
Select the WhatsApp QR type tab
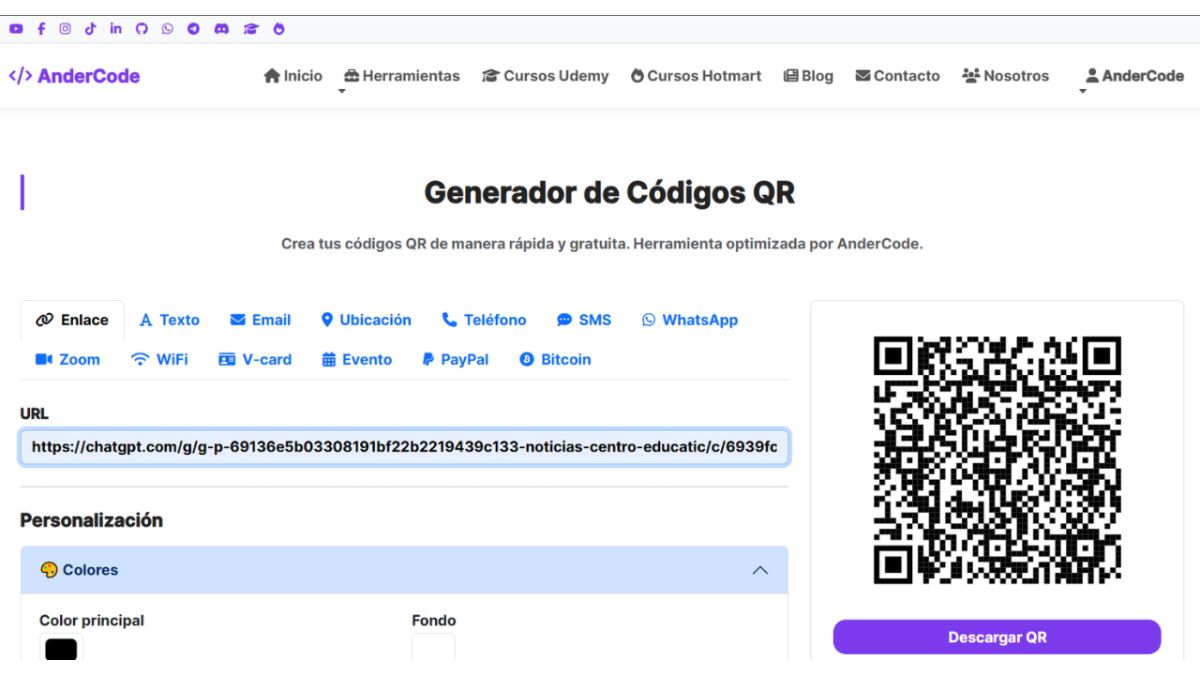(x=689, y=320)
